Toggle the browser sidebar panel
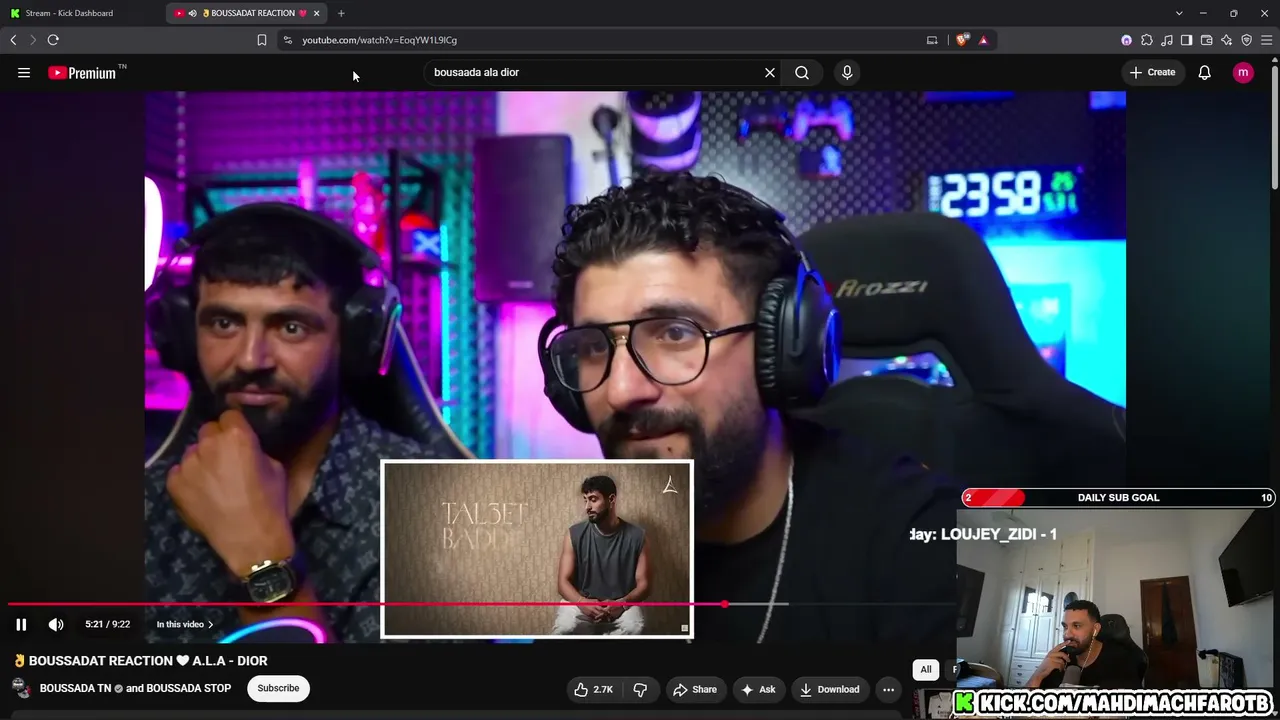 [x=1186, y=40]
